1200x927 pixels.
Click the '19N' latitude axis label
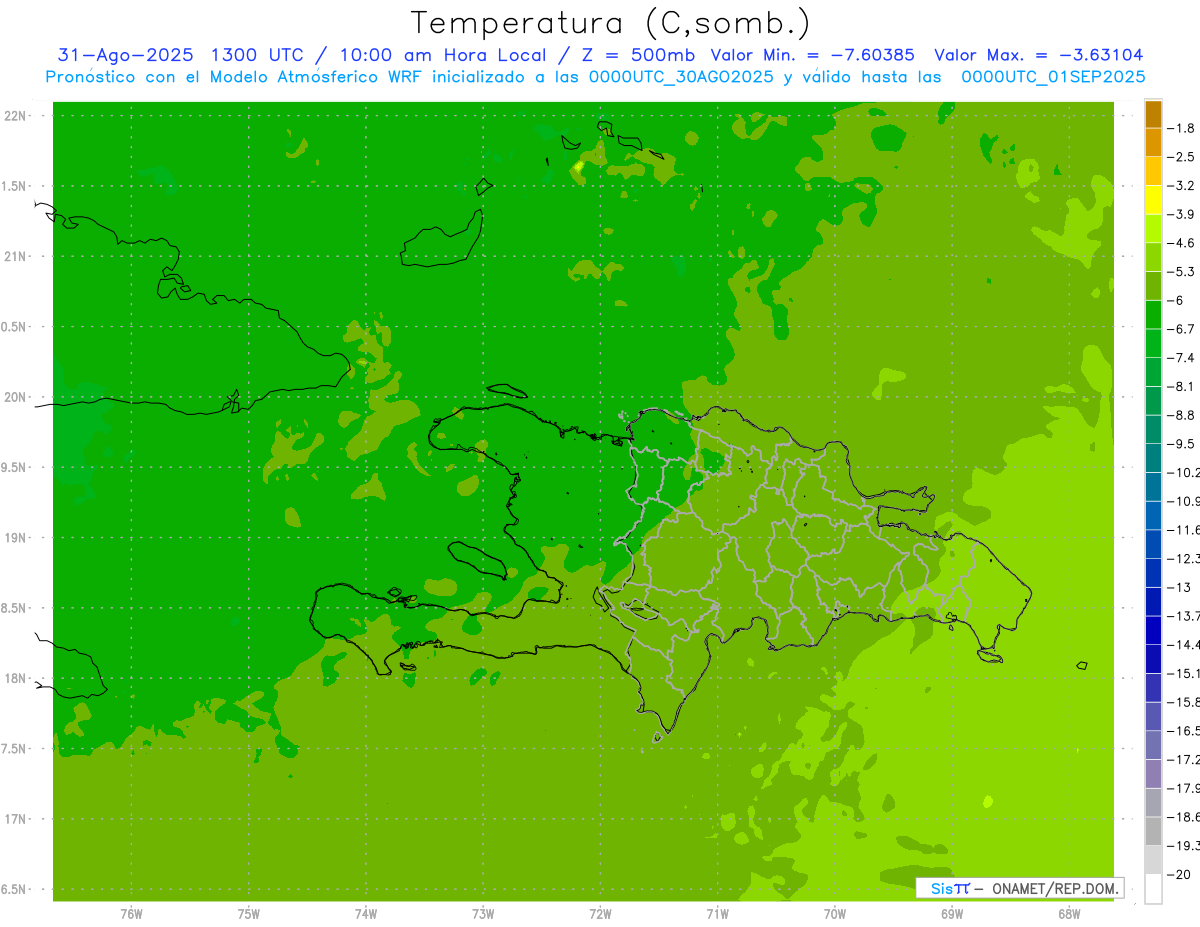point(16,538)
